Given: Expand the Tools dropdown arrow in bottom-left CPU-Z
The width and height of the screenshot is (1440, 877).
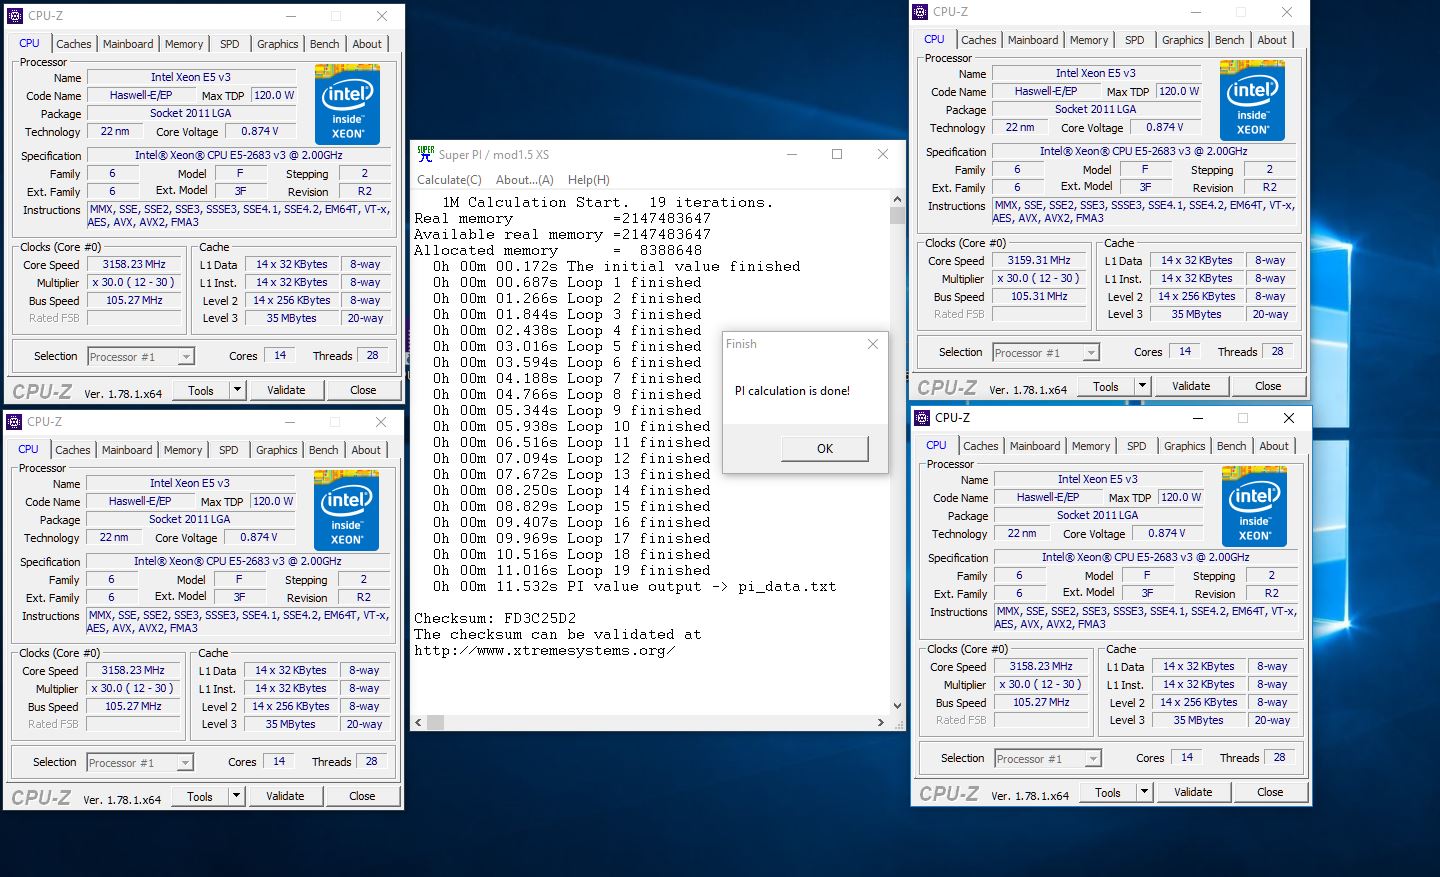Looking at the screenshot, I should point(236,796).
